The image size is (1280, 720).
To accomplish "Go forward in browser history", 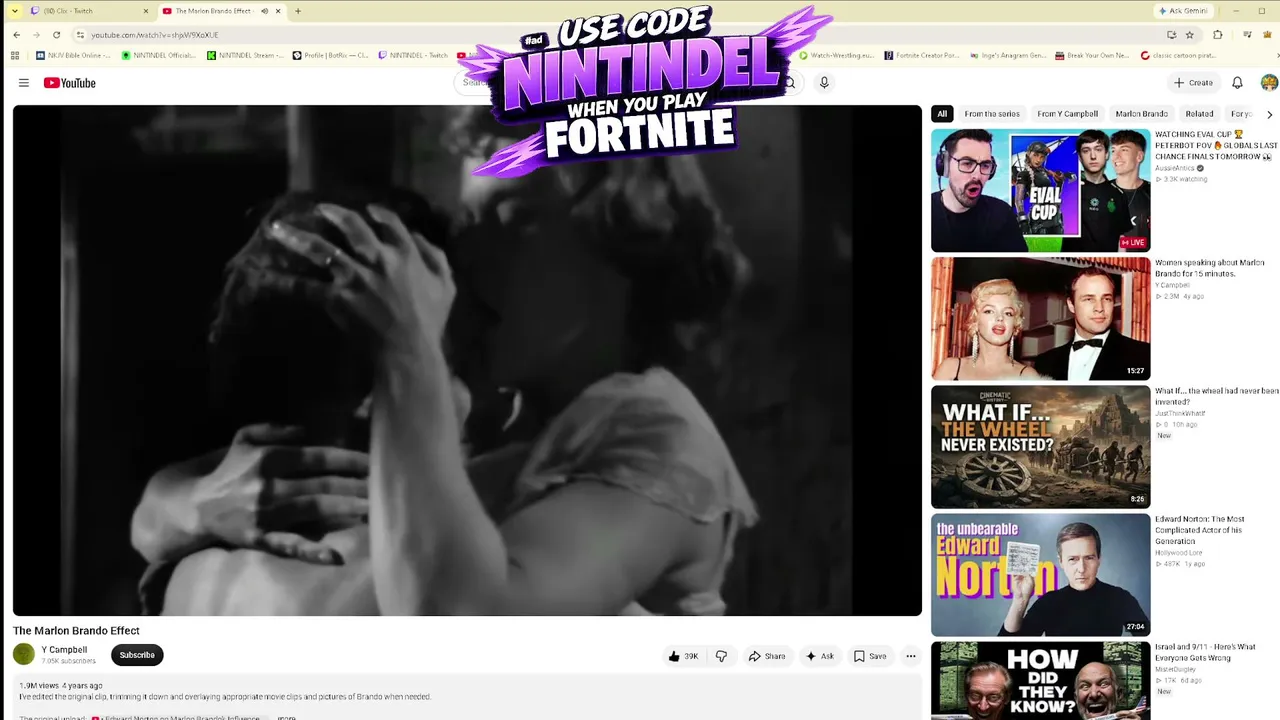I will point(36,35).
